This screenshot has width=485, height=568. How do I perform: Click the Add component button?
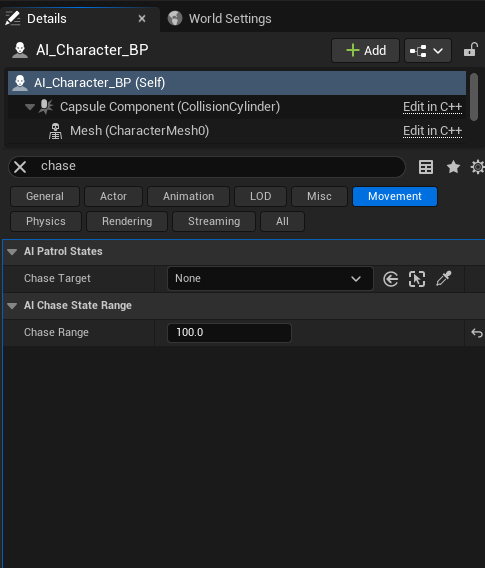click(365, 50)
